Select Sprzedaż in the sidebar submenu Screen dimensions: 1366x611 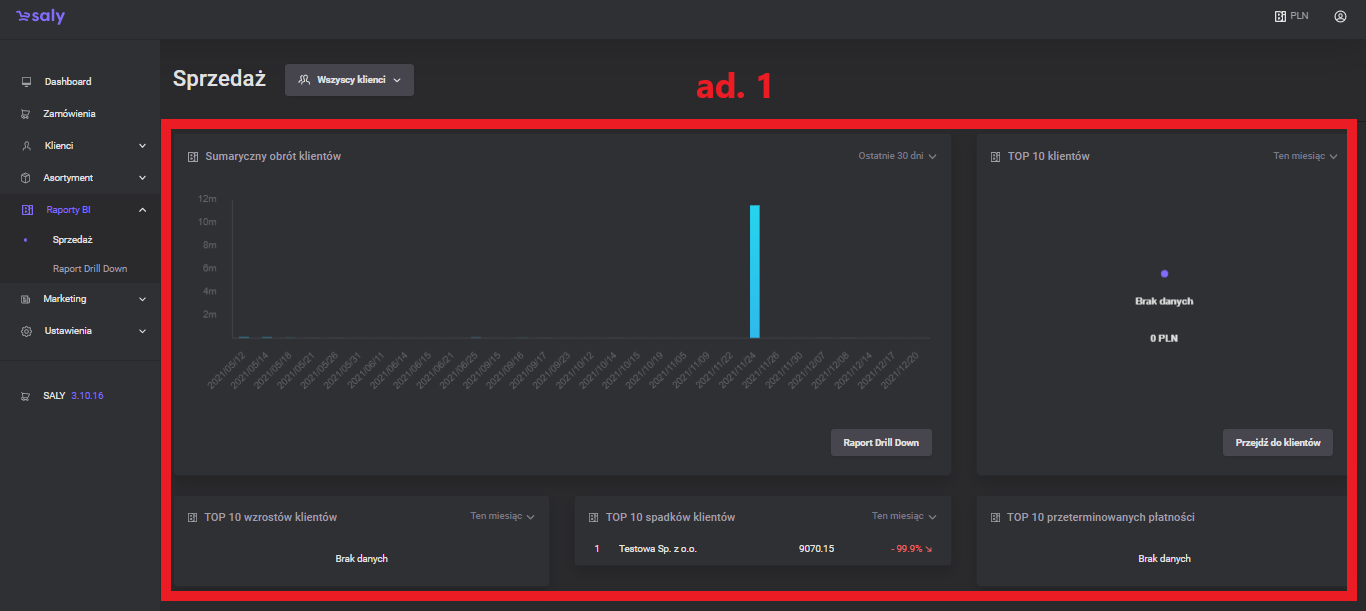(x=72, y=240)
